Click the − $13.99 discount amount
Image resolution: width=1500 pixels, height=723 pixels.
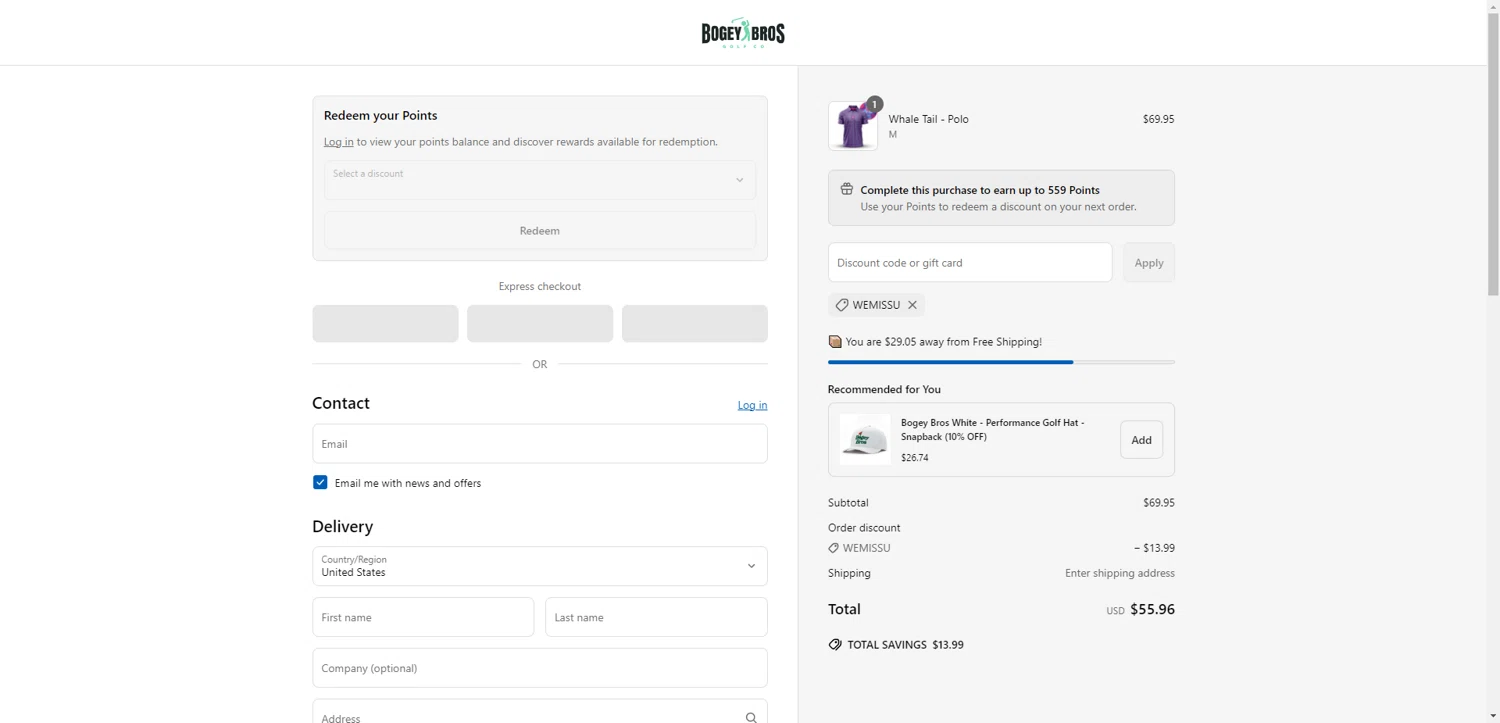point(1154,548)
